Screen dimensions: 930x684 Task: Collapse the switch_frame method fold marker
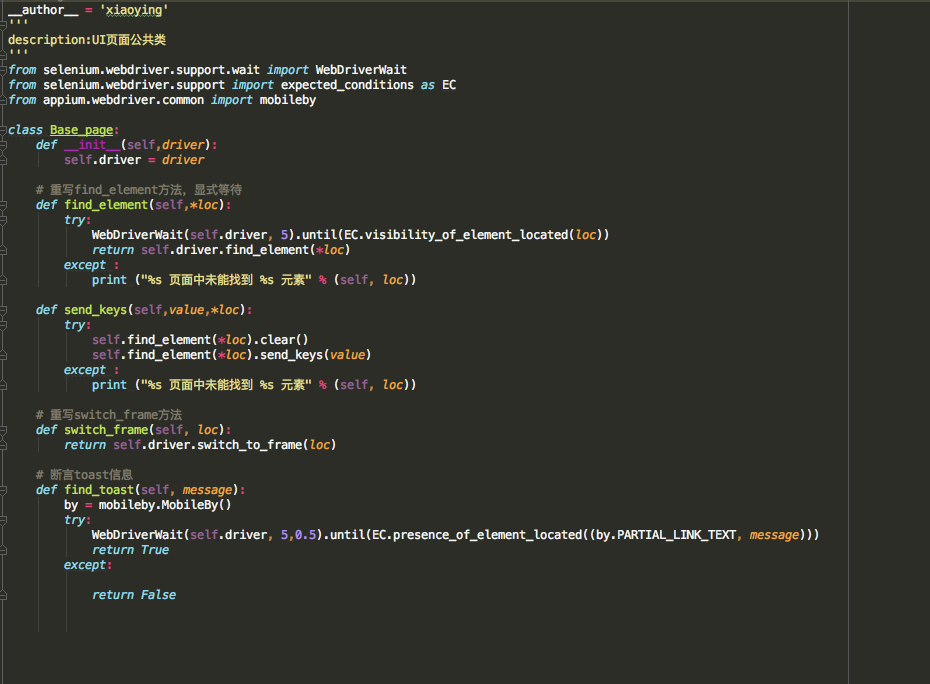click(x=3, y=430)
